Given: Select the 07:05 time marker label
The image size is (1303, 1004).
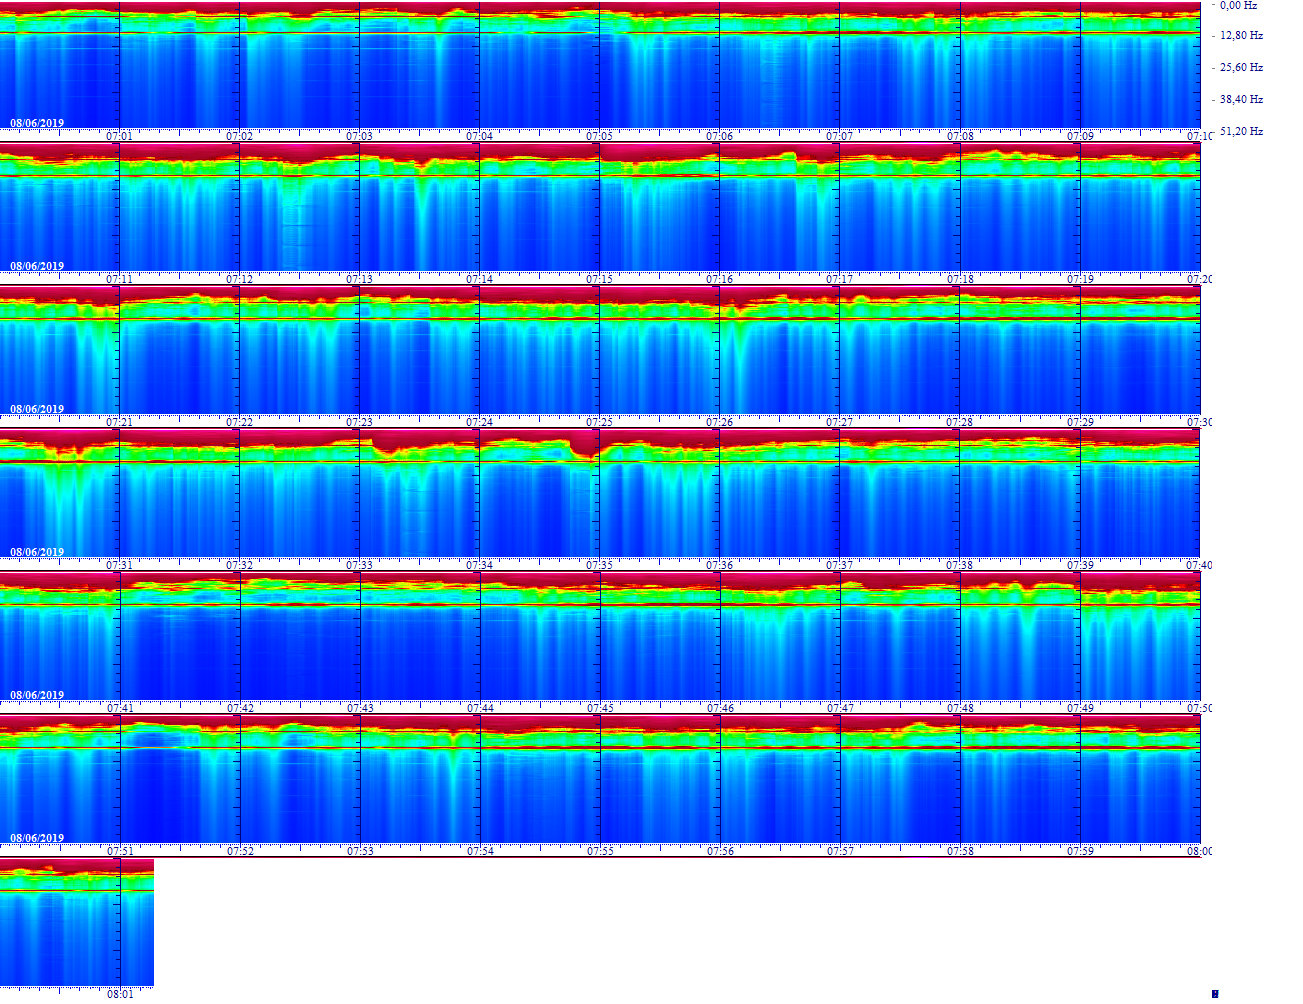Looking at the screenshot, I should coord(599,136).
